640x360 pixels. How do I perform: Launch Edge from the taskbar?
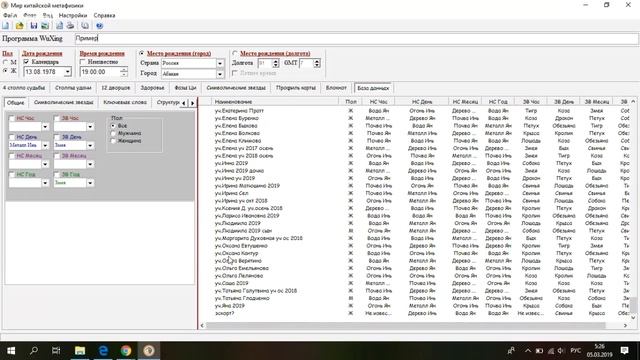[103, 351]
